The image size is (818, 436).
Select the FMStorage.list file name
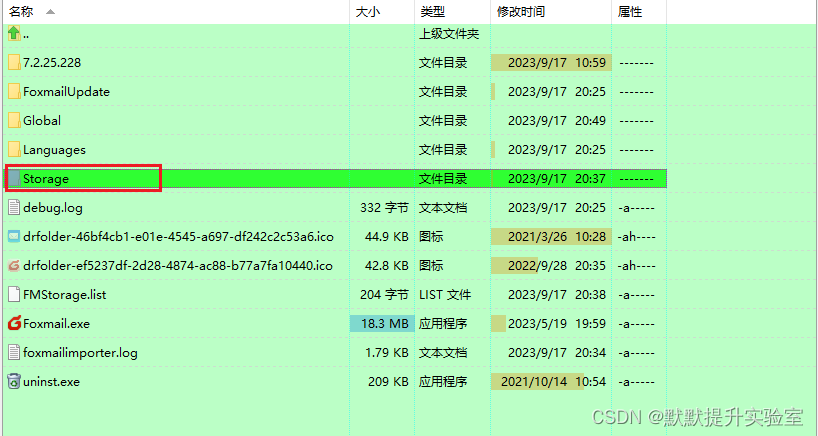(x=65, y=295)
